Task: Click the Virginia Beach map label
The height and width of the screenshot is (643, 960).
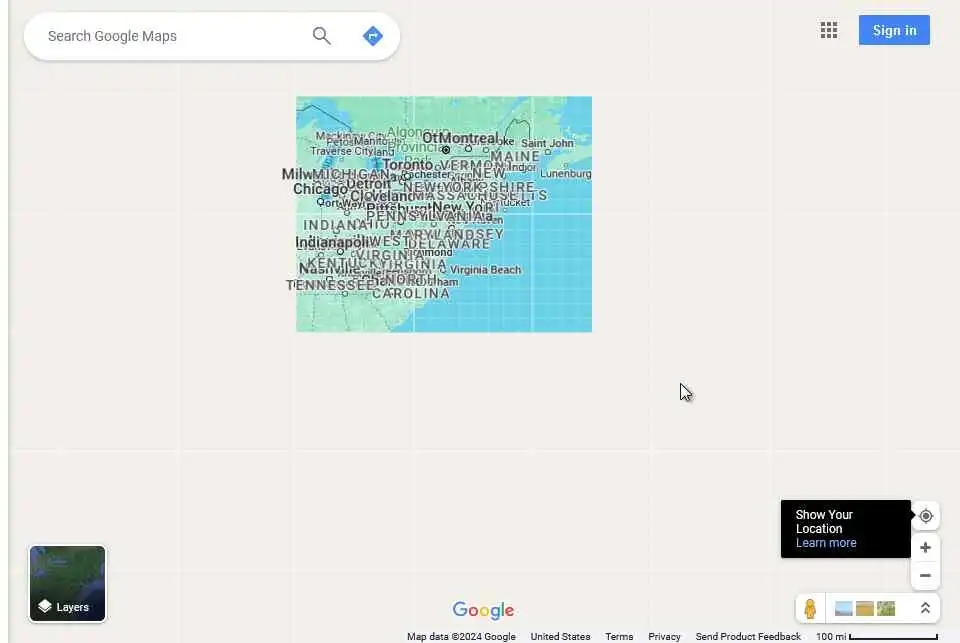Action: click(x=486, y=270)
